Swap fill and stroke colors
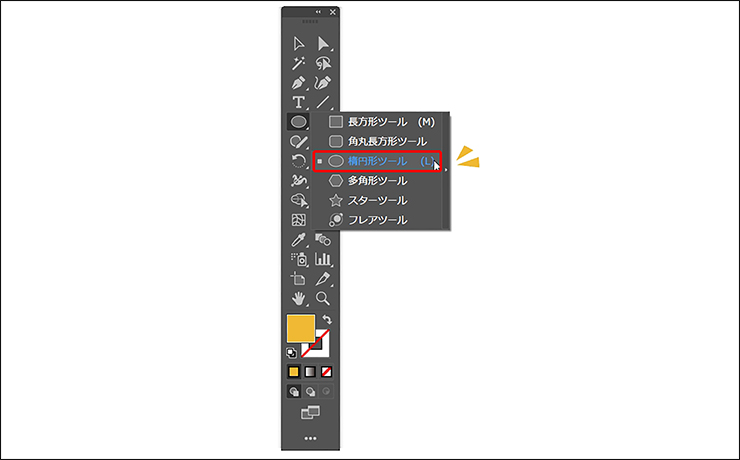 (x=327, y=319)
